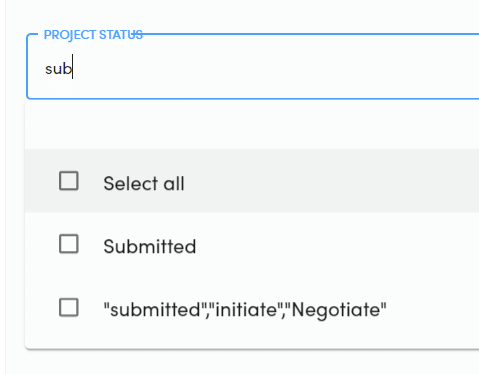The width and height of the screenshot is (479, 374).
Task: Click the Submitted list row
Action: tap(252, 244)
